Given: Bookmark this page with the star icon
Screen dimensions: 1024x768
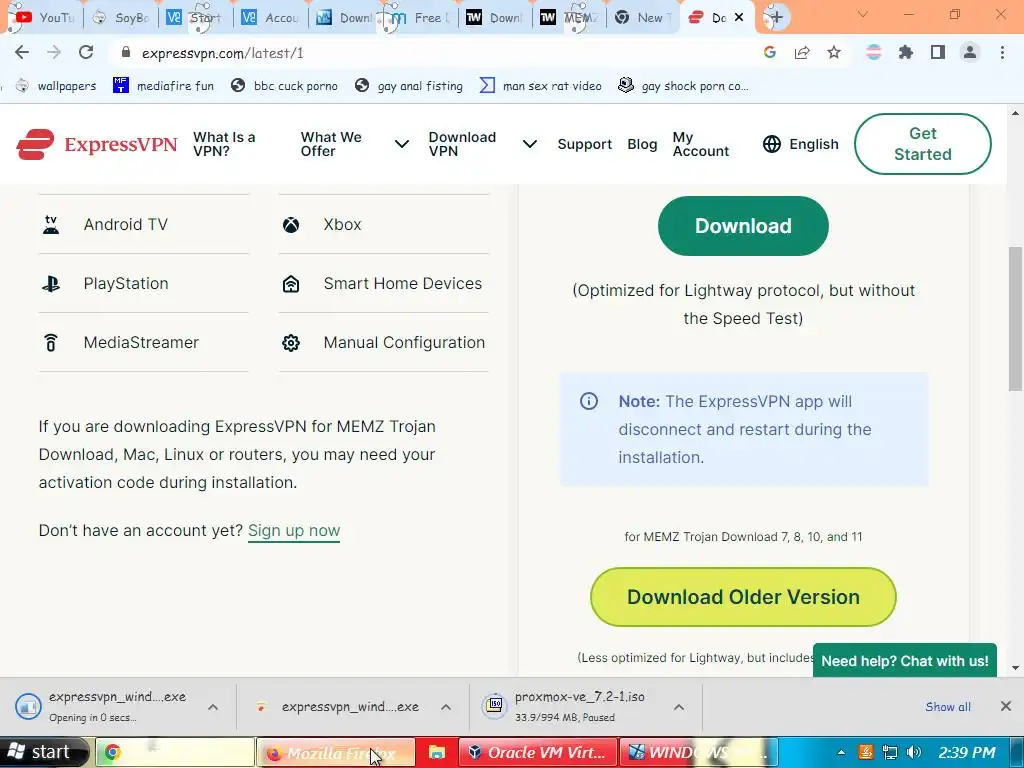Looking at the screenshot, I should pyautogui.click(x=834, y=53).
